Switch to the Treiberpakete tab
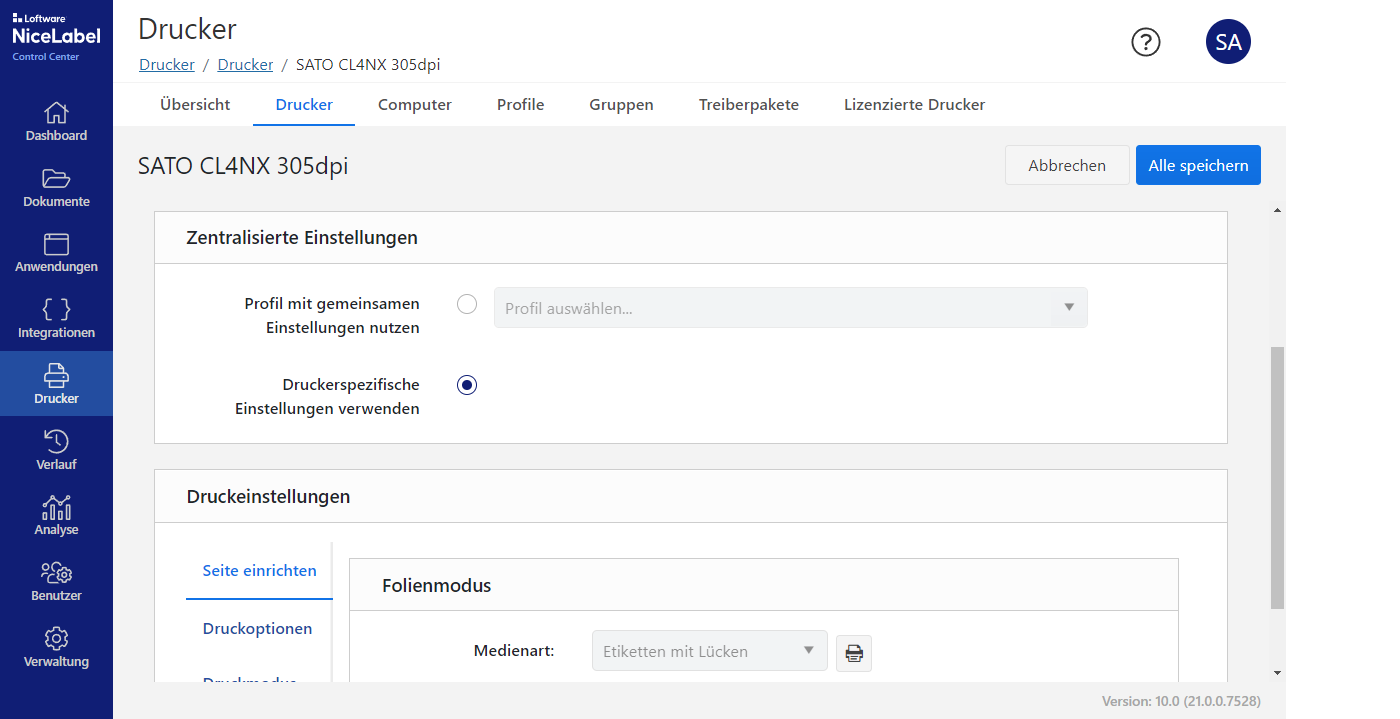Image resolution: width=1400 pixels, height=719 pixels. pyautogui.click(x=749, y=105)
